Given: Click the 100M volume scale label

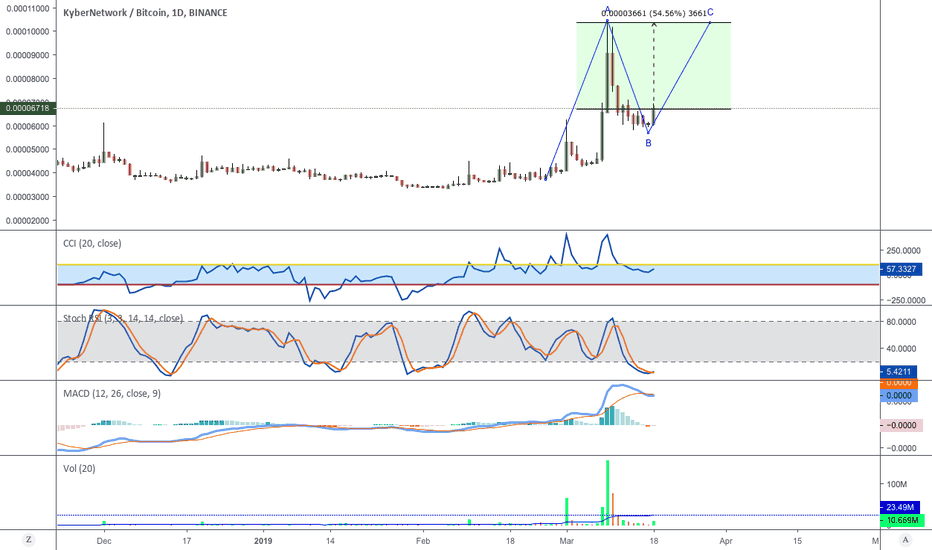Looking at the screenshot, I should tap(896, 484).
